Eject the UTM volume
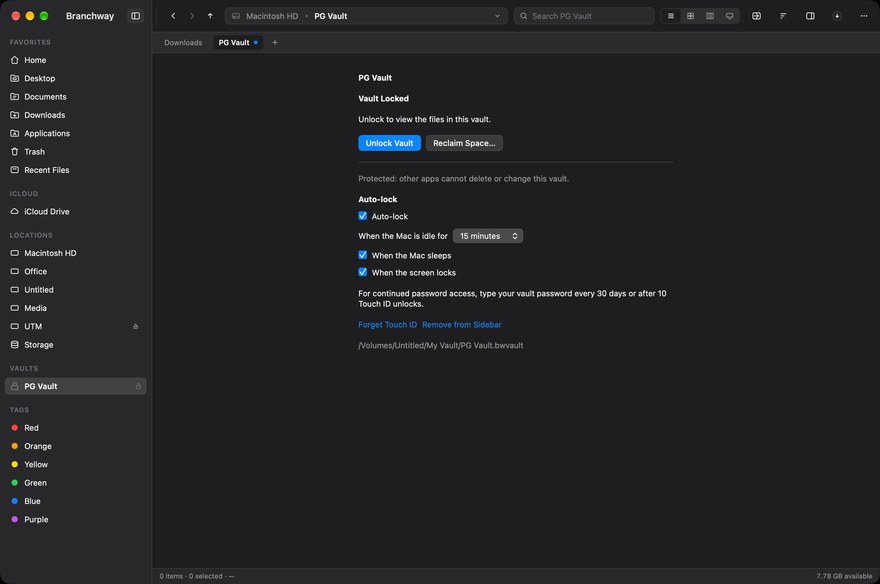The height and width of the screenshot is (584, 880). point(135,327)
